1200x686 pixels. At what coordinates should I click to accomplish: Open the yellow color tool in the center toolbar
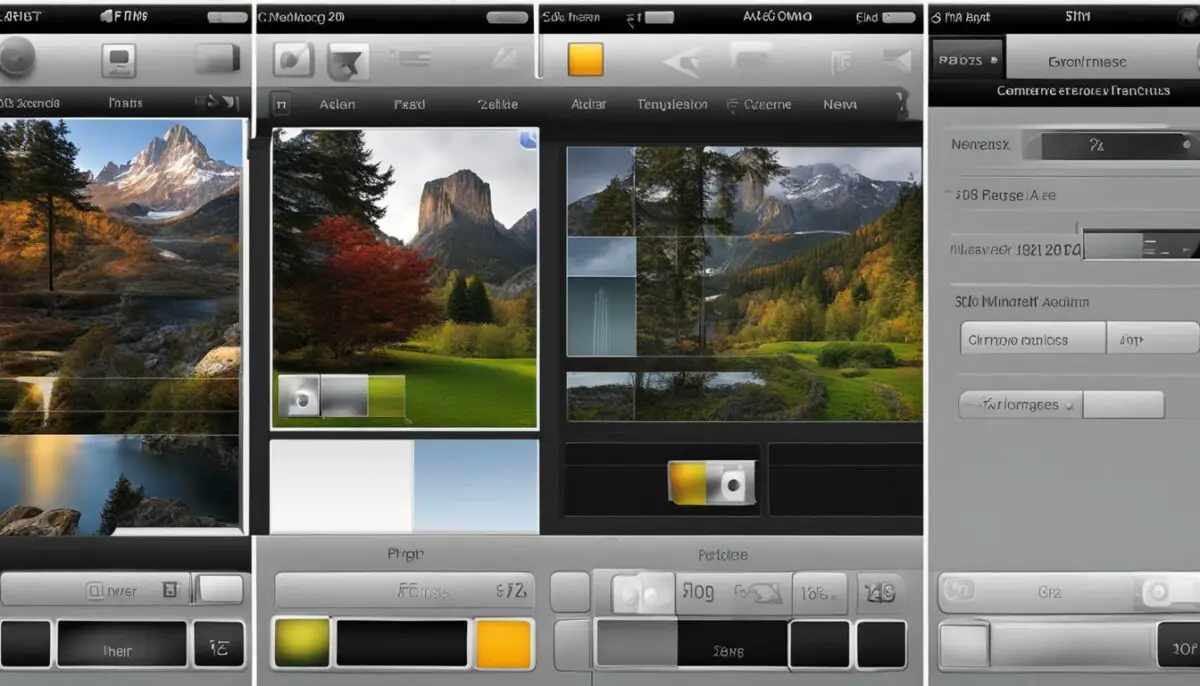[x=584, y=60]
